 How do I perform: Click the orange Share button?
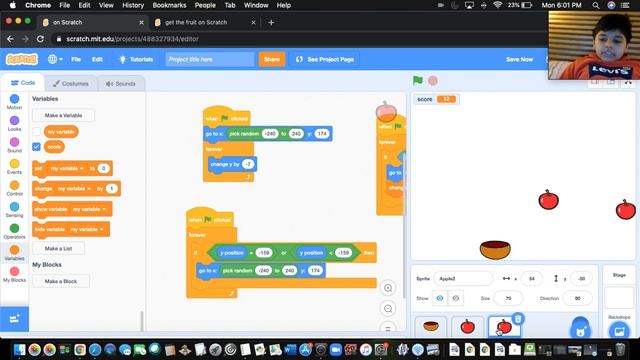coord(271,59)
